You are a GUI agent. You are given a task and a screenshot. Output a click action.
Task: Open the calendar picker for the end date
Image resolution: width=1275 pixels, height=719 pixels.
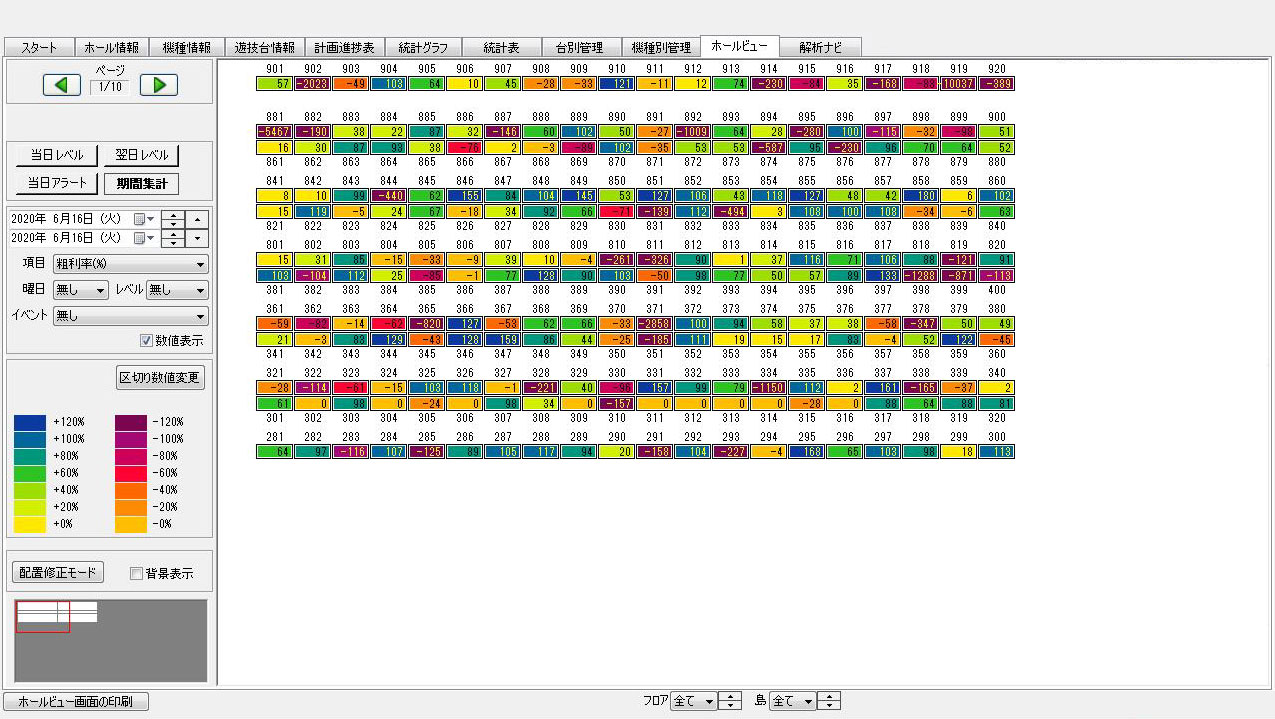coord(140,237)
